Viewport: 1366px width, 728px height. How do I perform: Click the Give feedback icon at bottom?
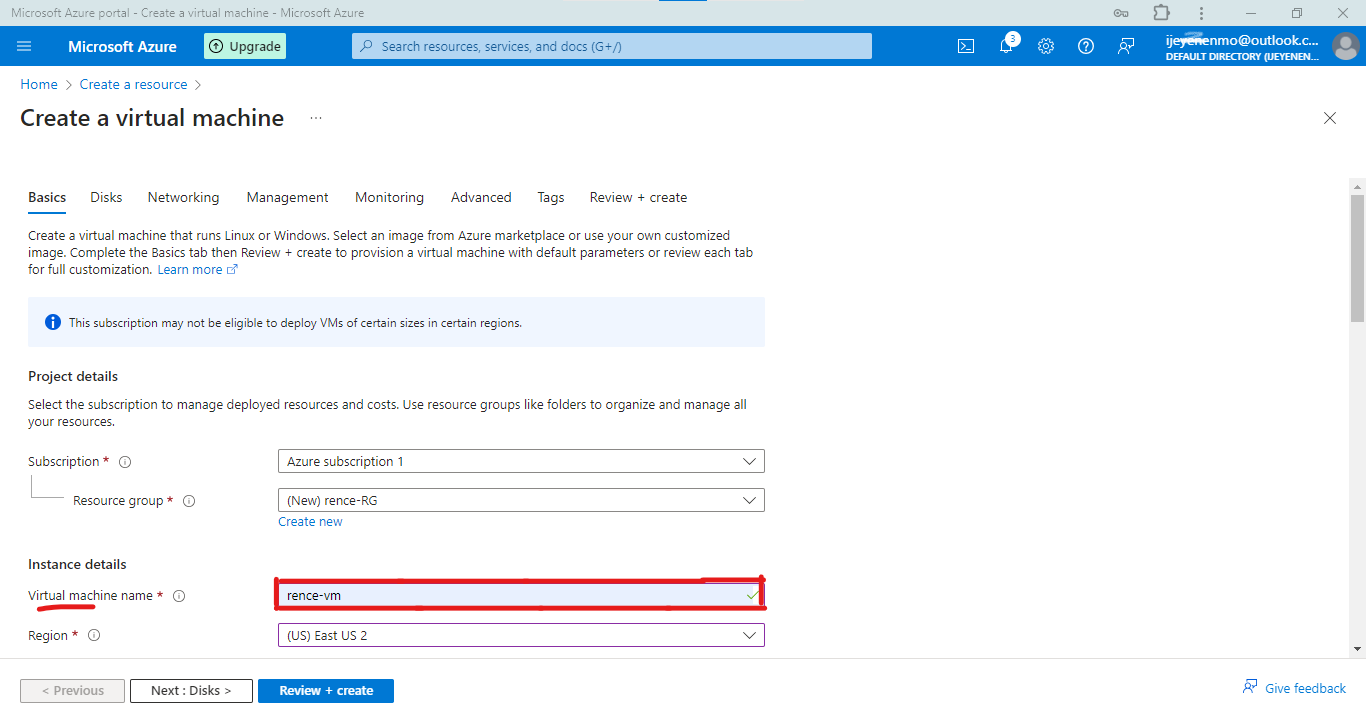(1250, 687)
